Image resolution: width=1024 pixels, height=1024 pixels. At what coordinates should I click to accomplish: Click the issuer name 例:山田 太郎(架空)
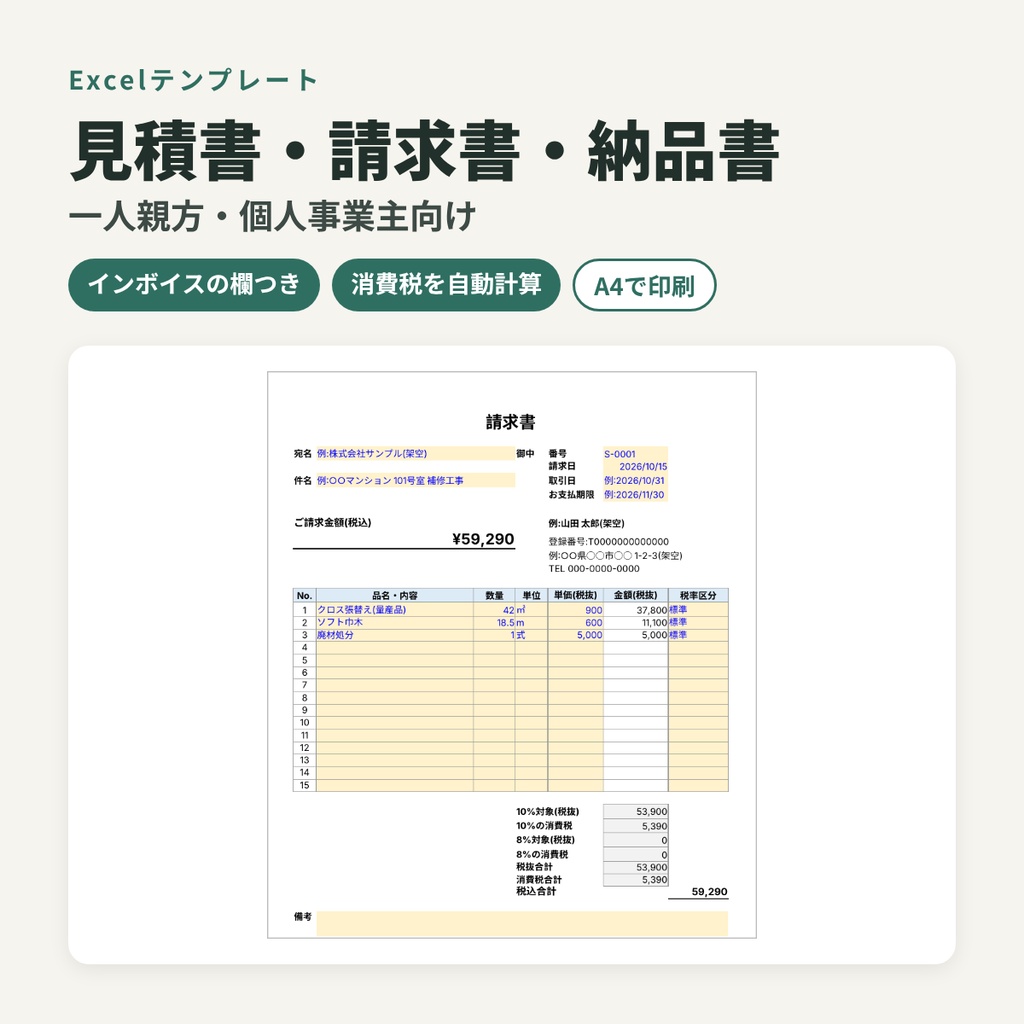tap(586, 523)
